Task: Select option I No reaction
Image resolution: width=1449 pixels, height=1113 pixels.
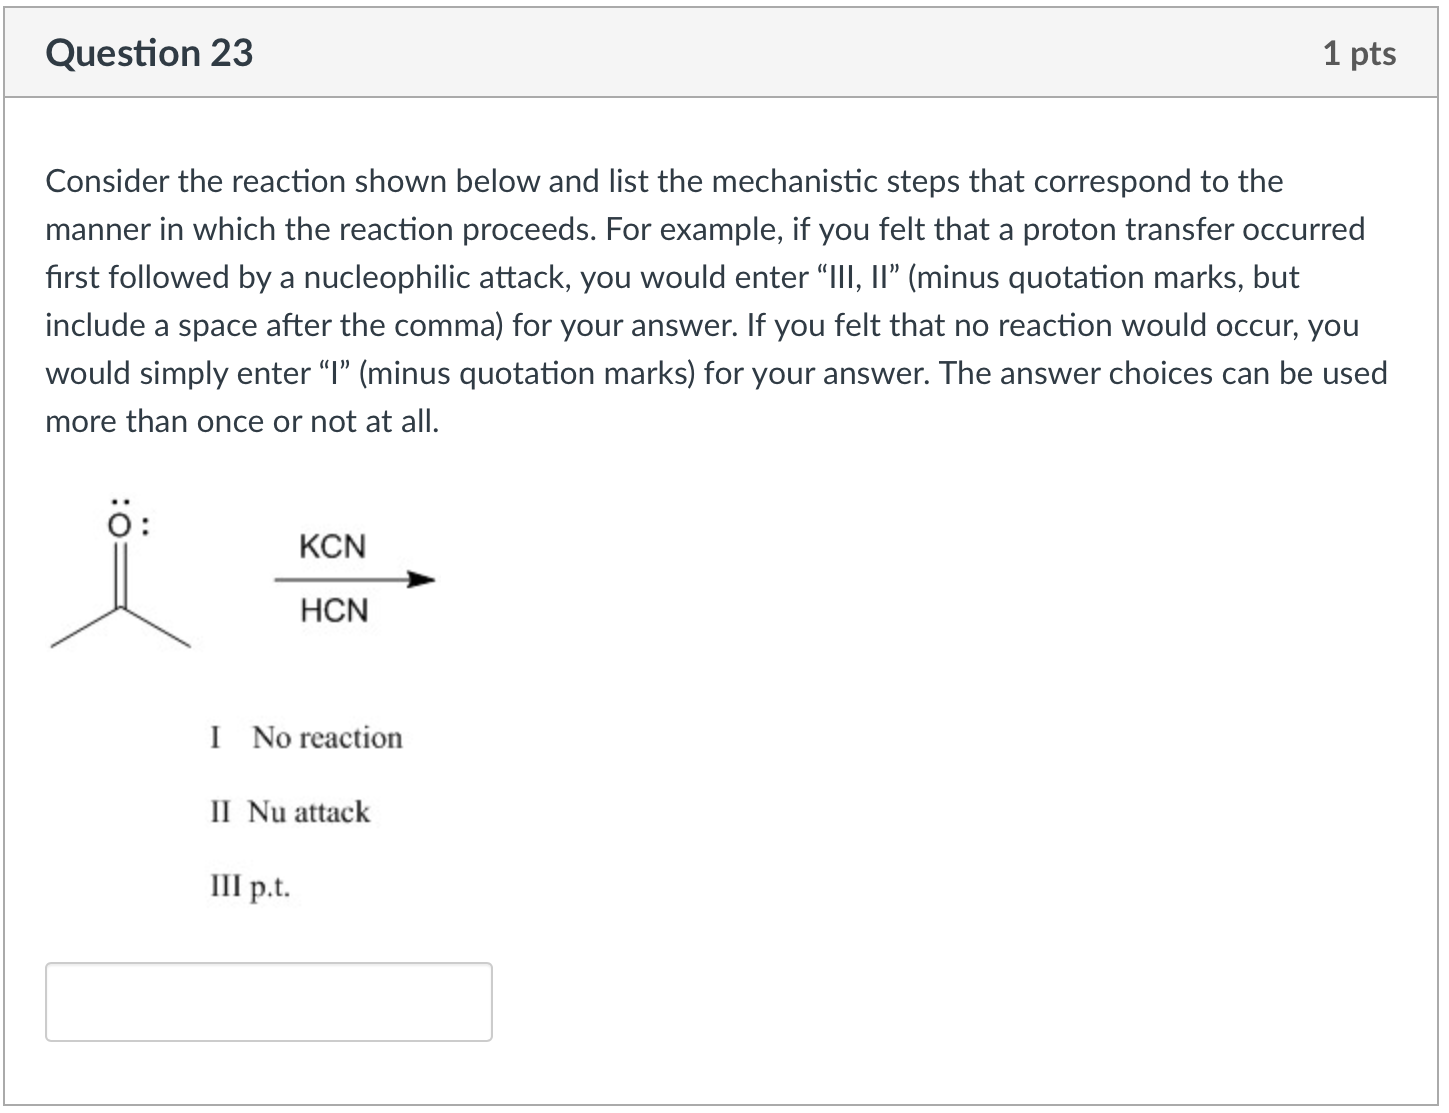Action: (x=305, y=738)
